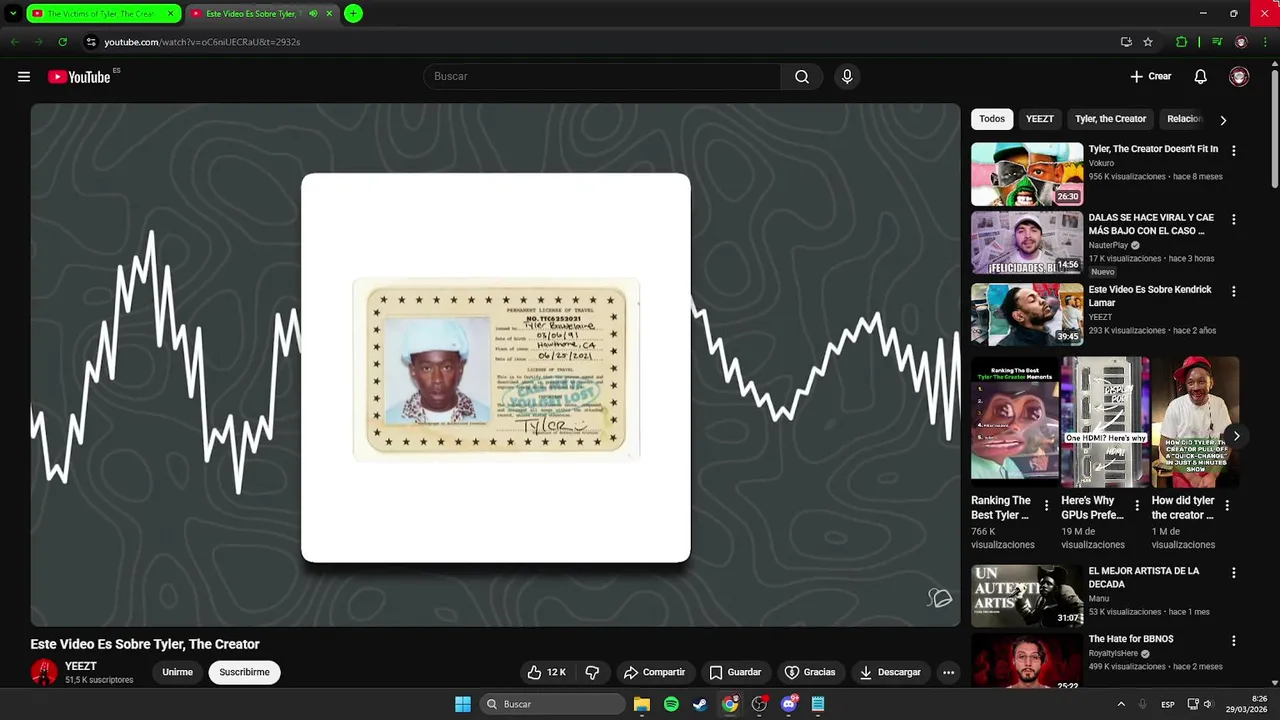Click the Unirme membership button
The image size is (1280, 720).
pyautogui.click(x=177, y=672)
